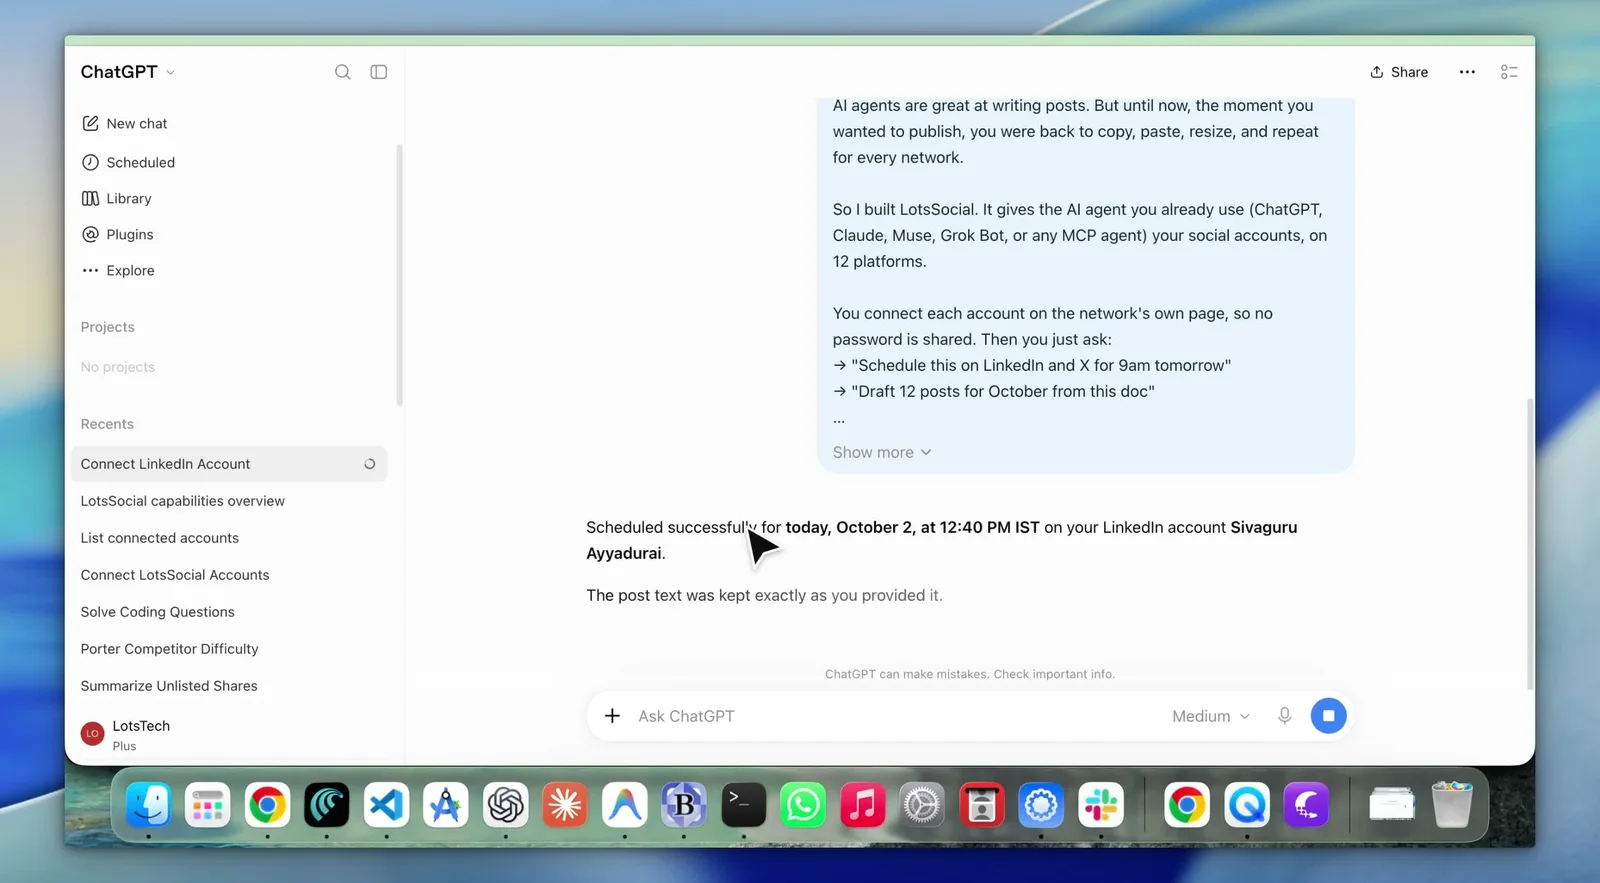The height and width of the screenshot is (883, 1600).
Task: Click the Share button
Action: [x=1399, y=72]
